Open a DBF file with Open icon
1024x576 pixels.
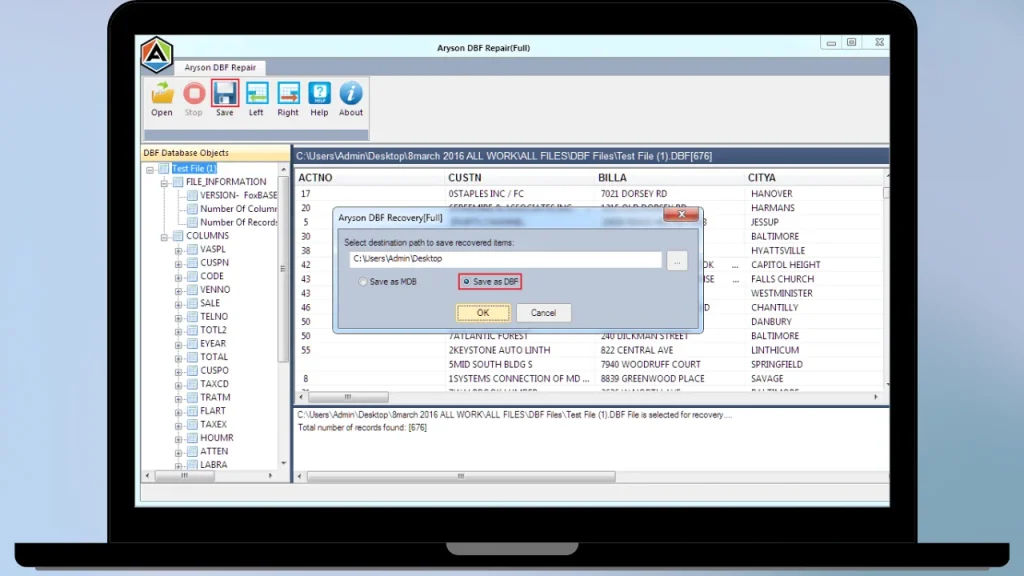(162, 94)
